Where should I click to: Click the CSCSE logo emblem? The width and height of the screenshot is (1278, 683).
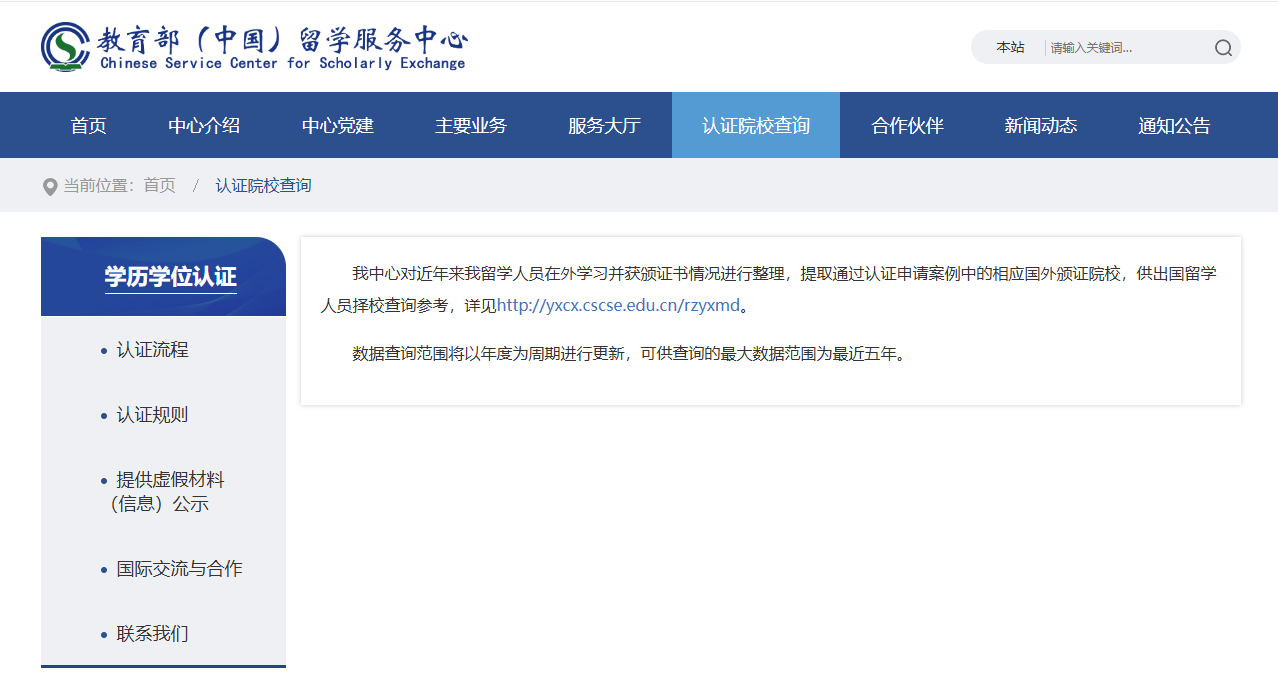tap(63, 46)
